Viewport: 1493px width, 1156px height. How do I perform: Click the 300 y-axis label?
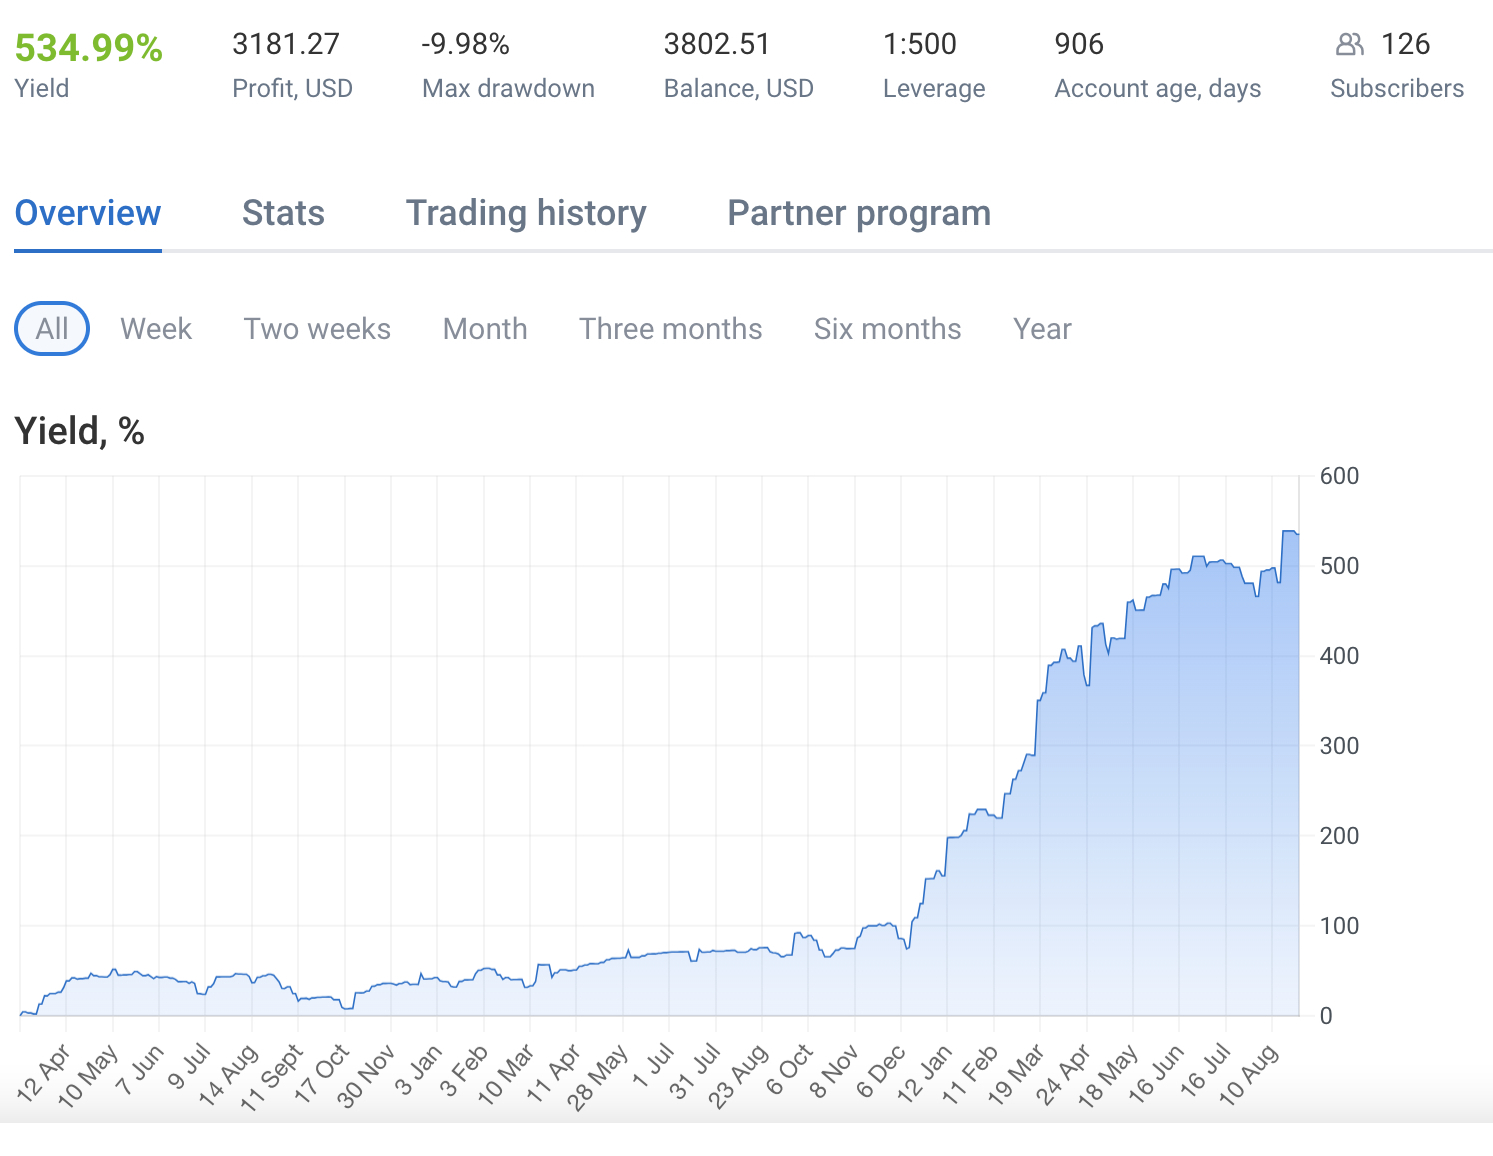pyautogui.click(x=1339, y=746)
